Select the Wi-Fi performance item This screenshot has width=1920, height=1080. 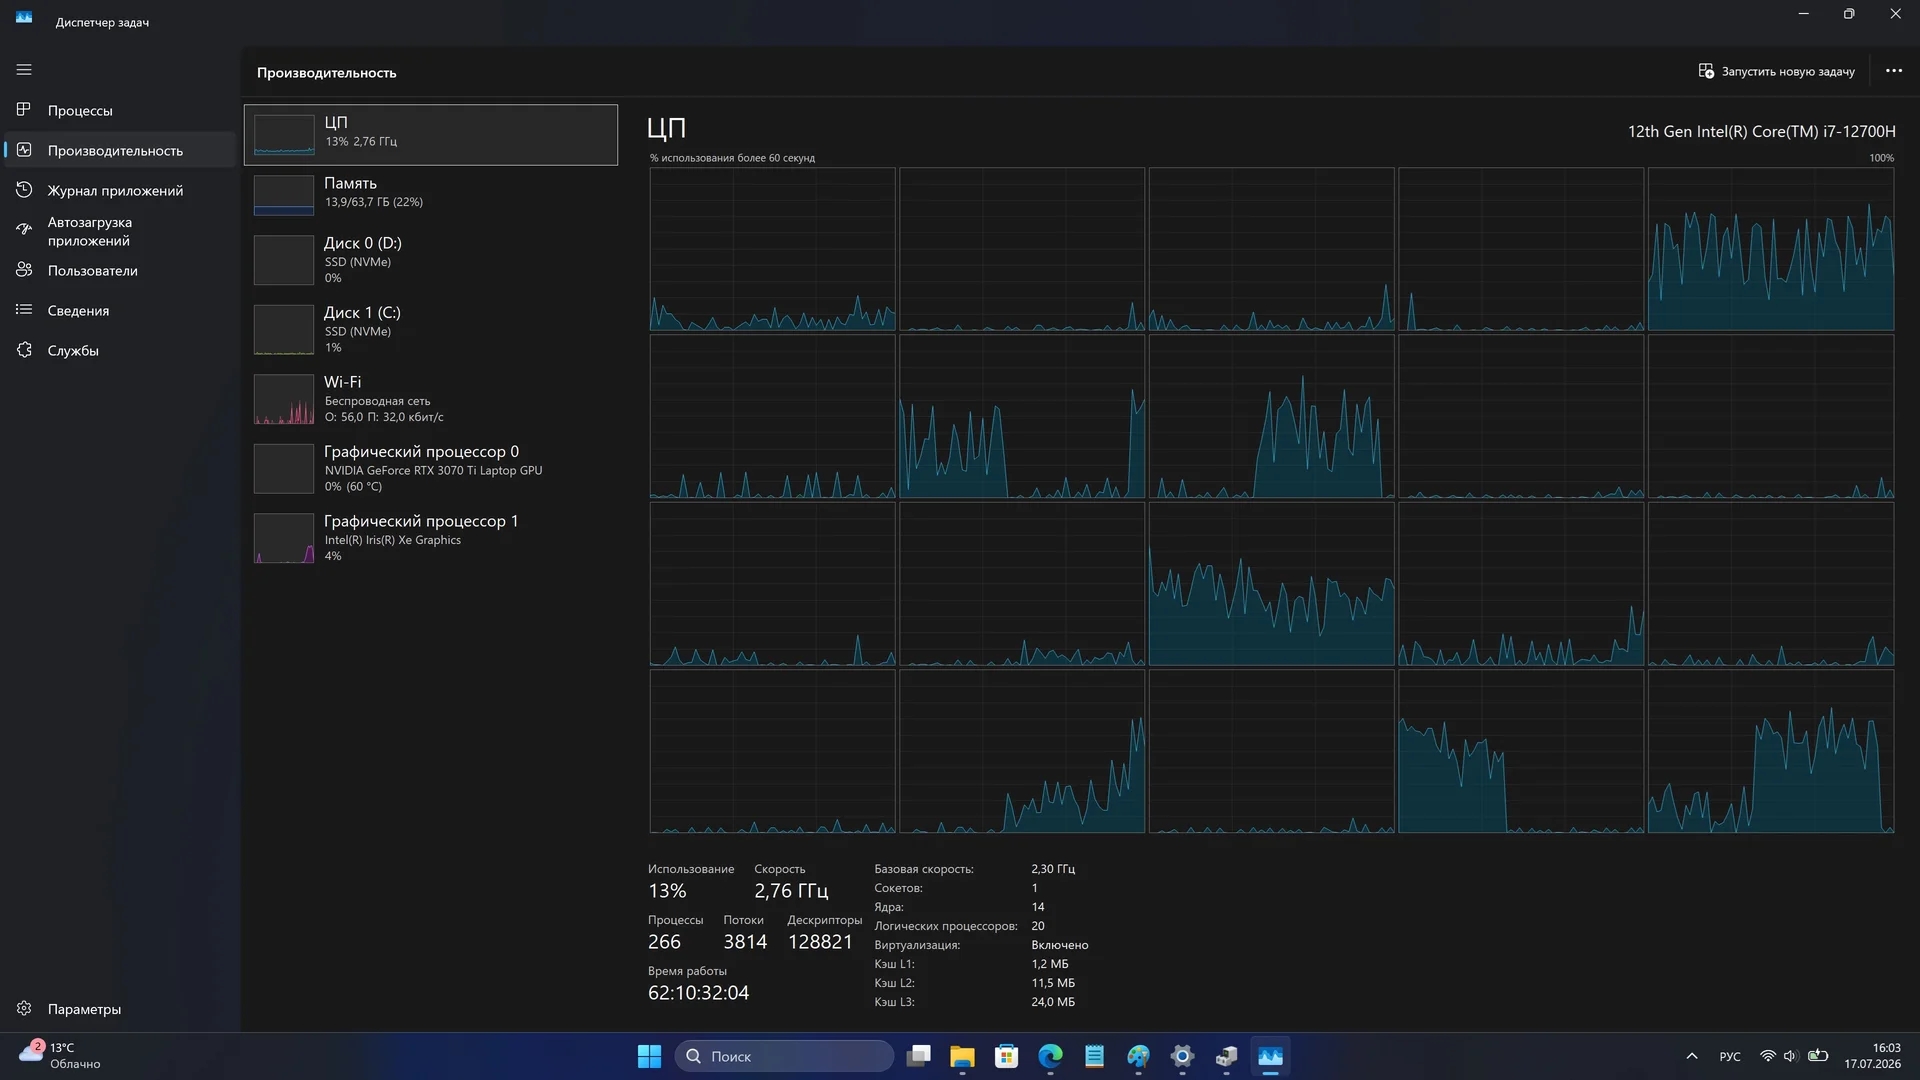point(431,399)
